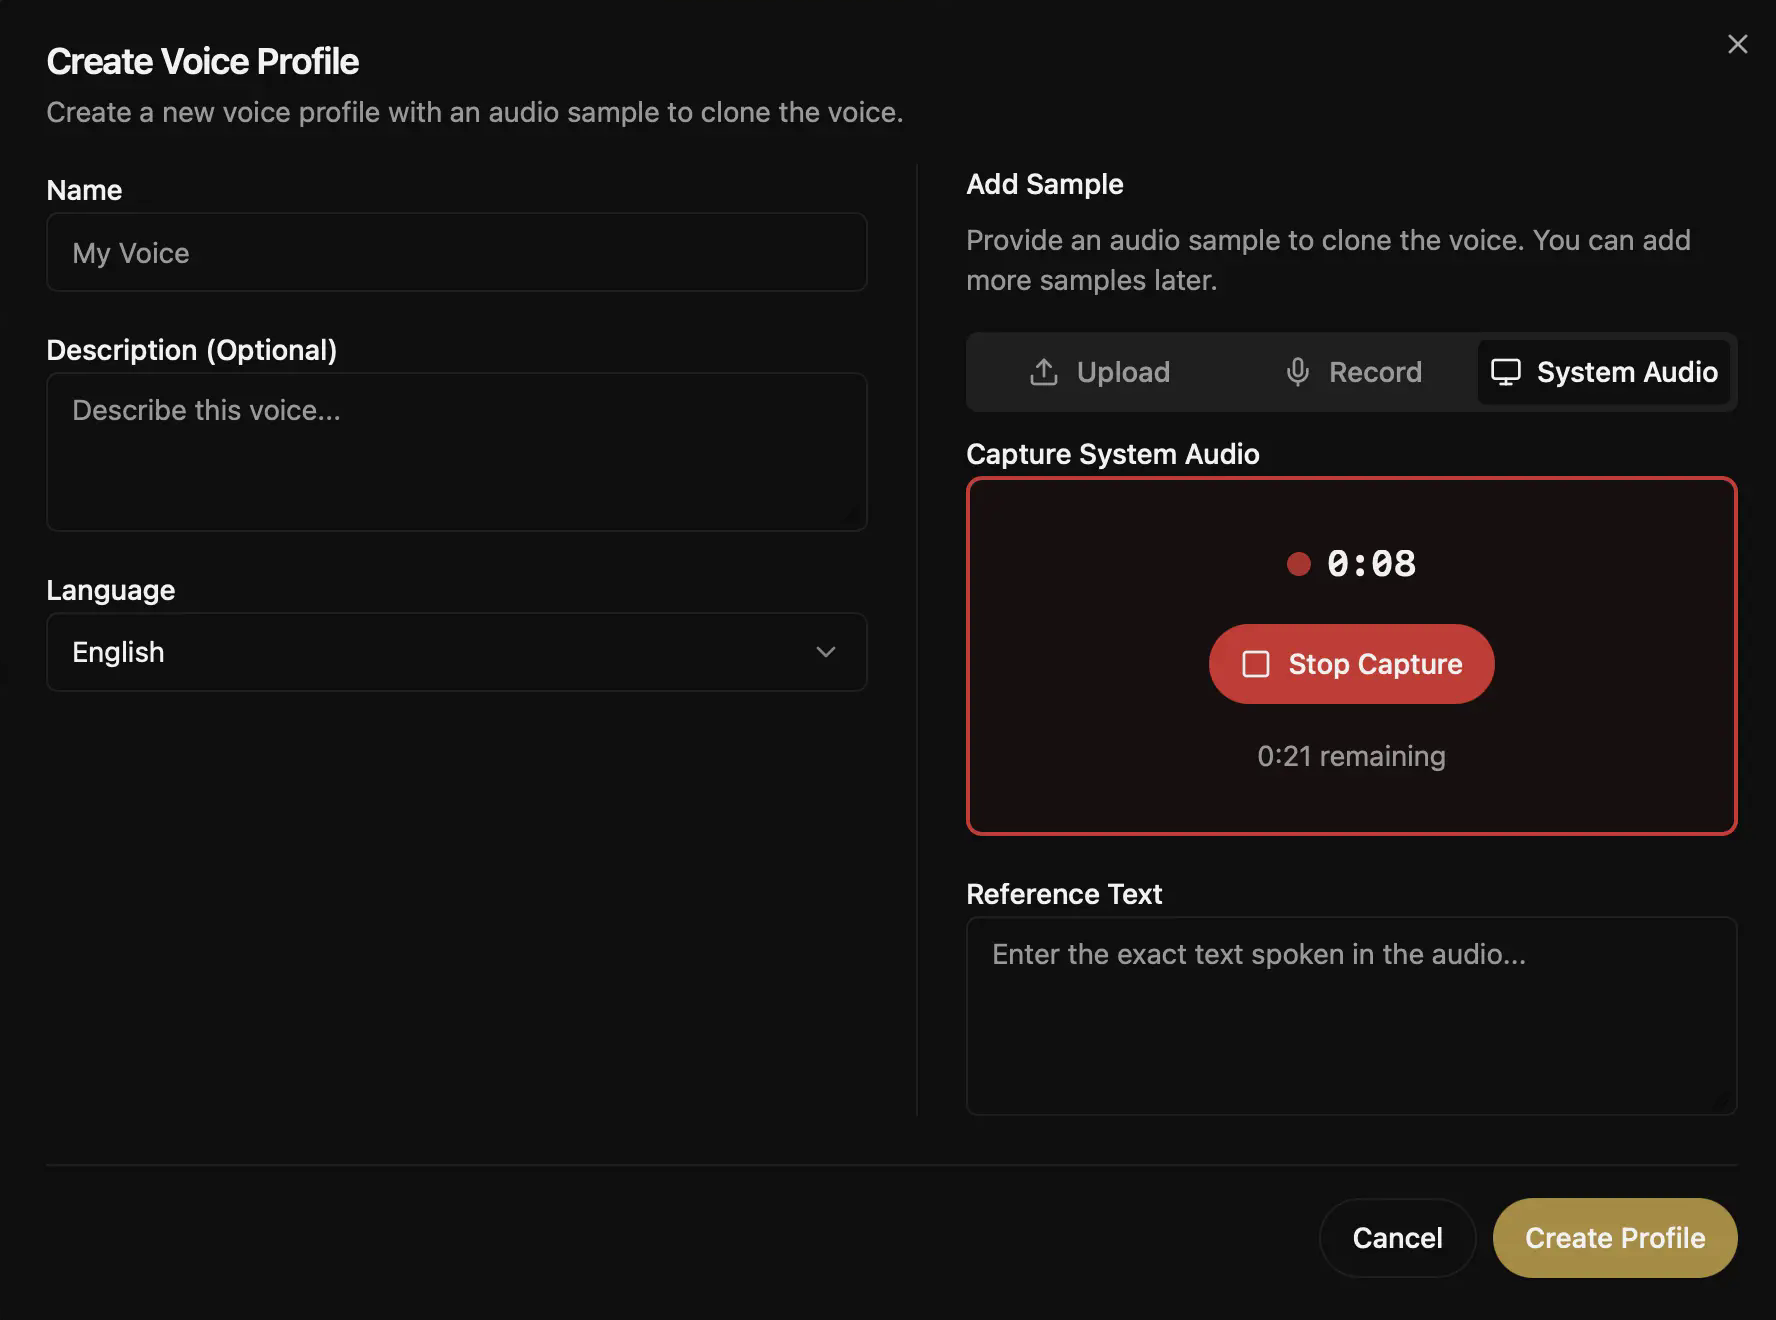Click the 0:08 capture timer

click(1371, 564)
